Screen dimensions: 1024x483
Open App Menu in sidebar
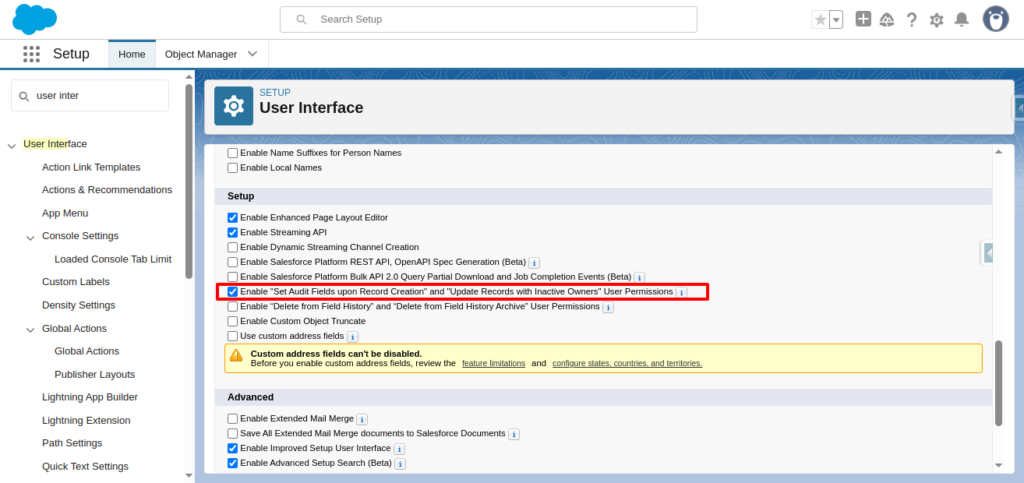[x=65, y=213]
